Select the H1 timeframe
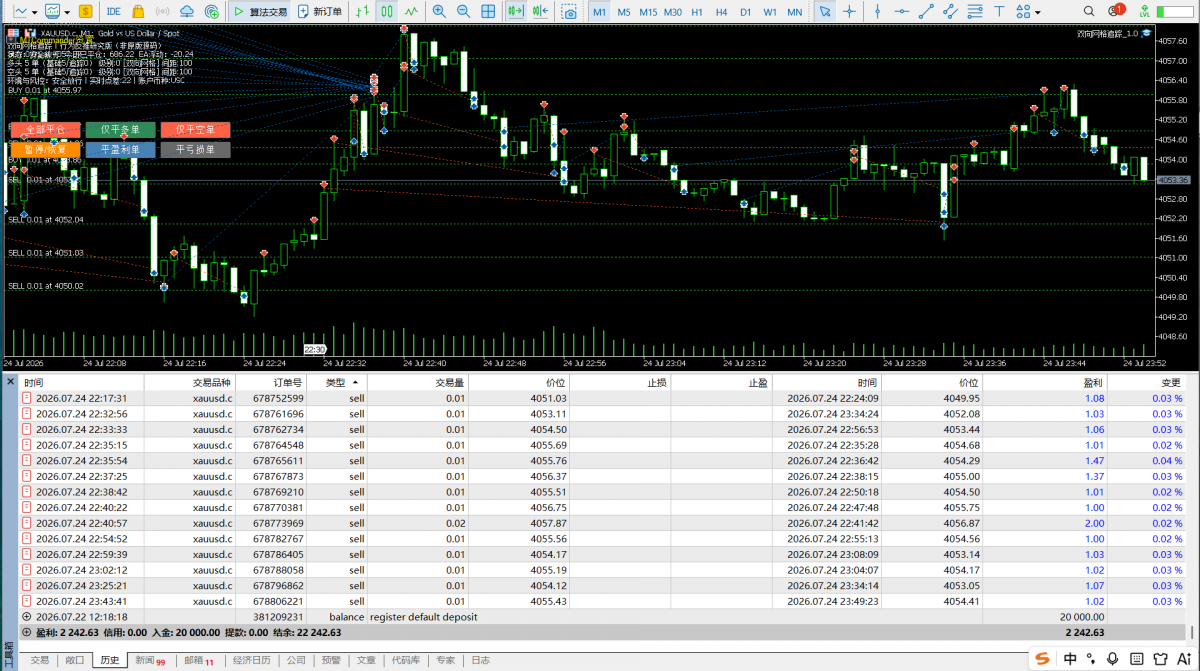Image resolution: width=1200 pixels, height=671 pixels. click(x=697, y=12)
